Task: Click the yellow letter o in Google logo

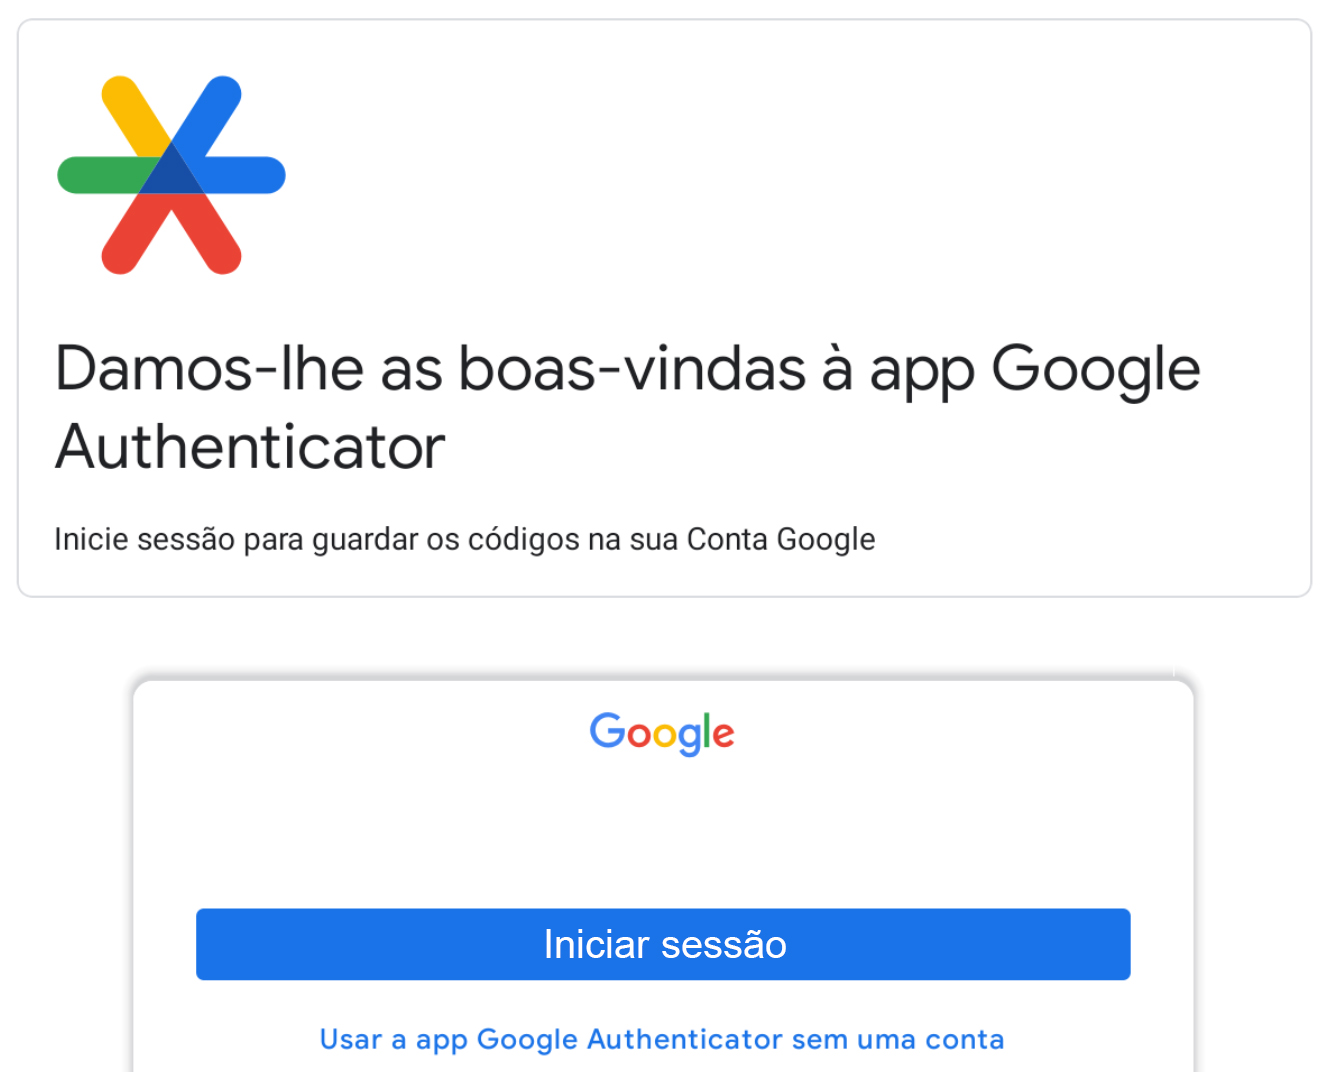Action: [x=666, y=737]
